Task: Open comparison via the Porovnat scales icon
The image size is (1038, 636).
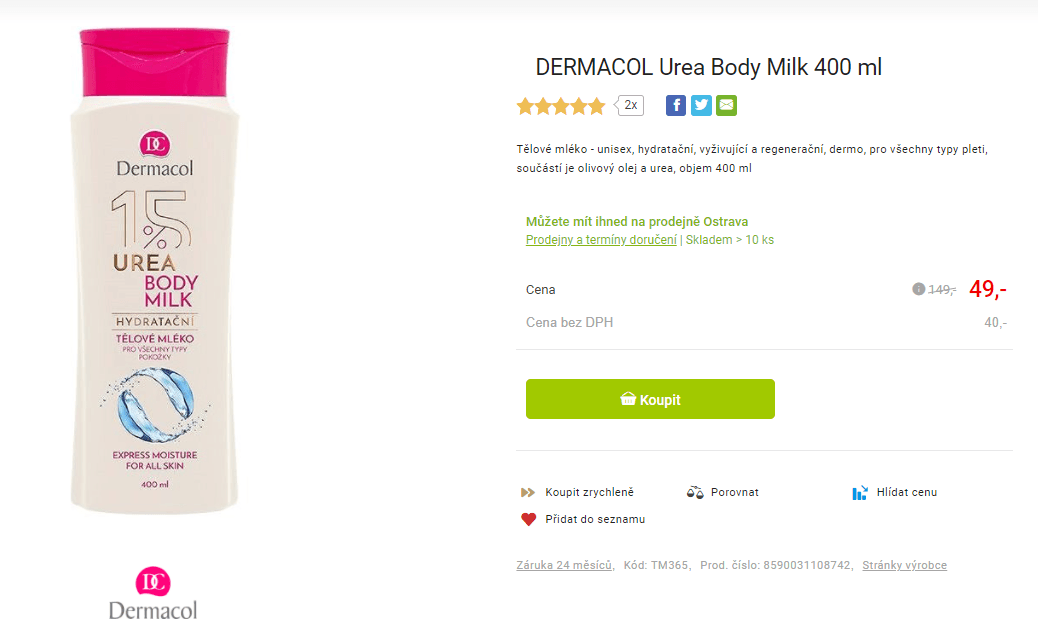Action: [695, 492]
